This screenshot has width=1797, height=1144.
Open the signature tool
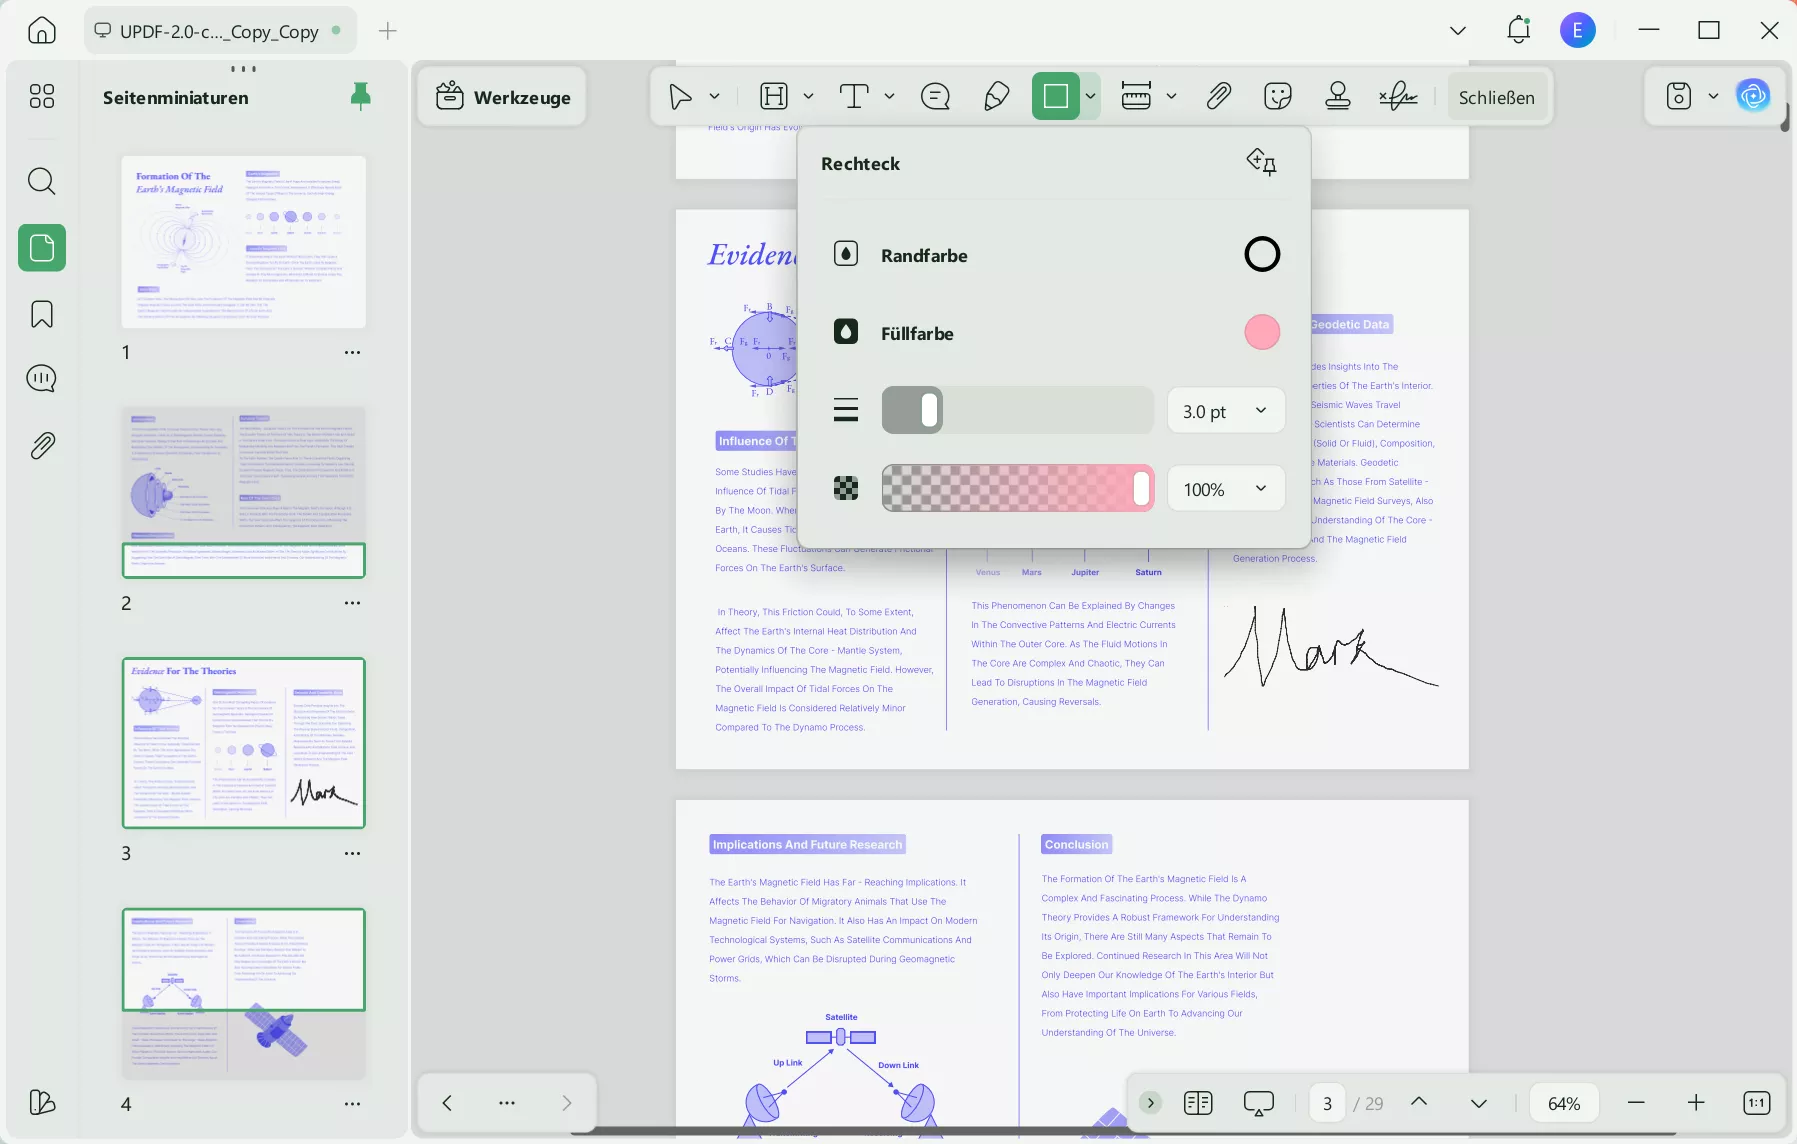click(1398, 97)
